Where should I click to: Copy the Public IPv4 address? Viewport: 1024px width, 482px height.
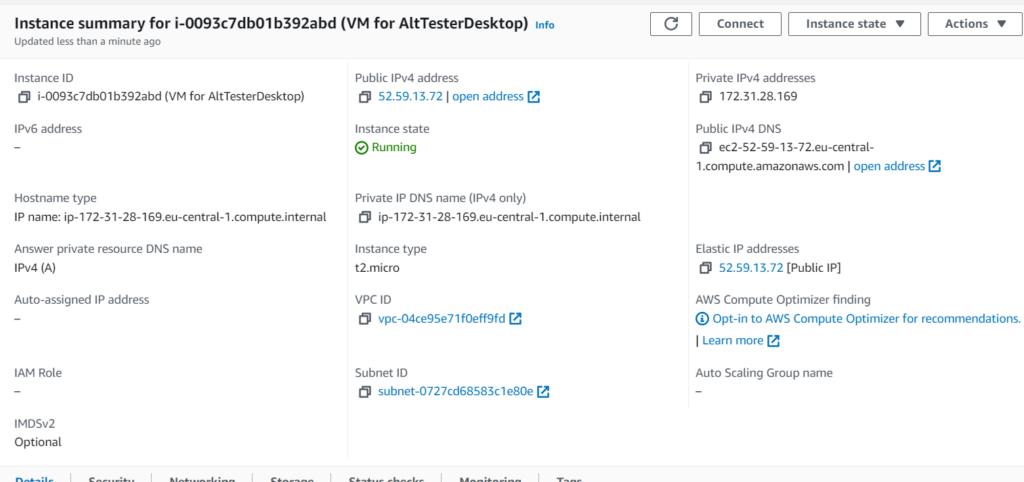(x=364, y=97)
